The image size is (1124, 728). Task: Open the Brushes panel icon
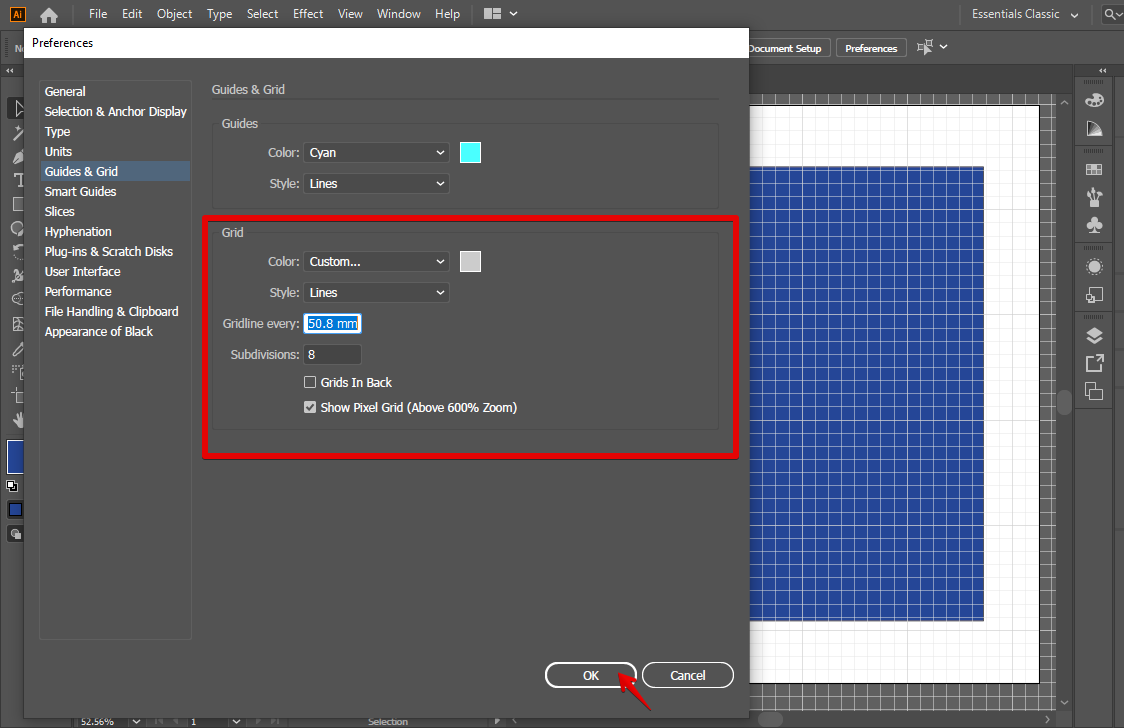[1094, 197]
